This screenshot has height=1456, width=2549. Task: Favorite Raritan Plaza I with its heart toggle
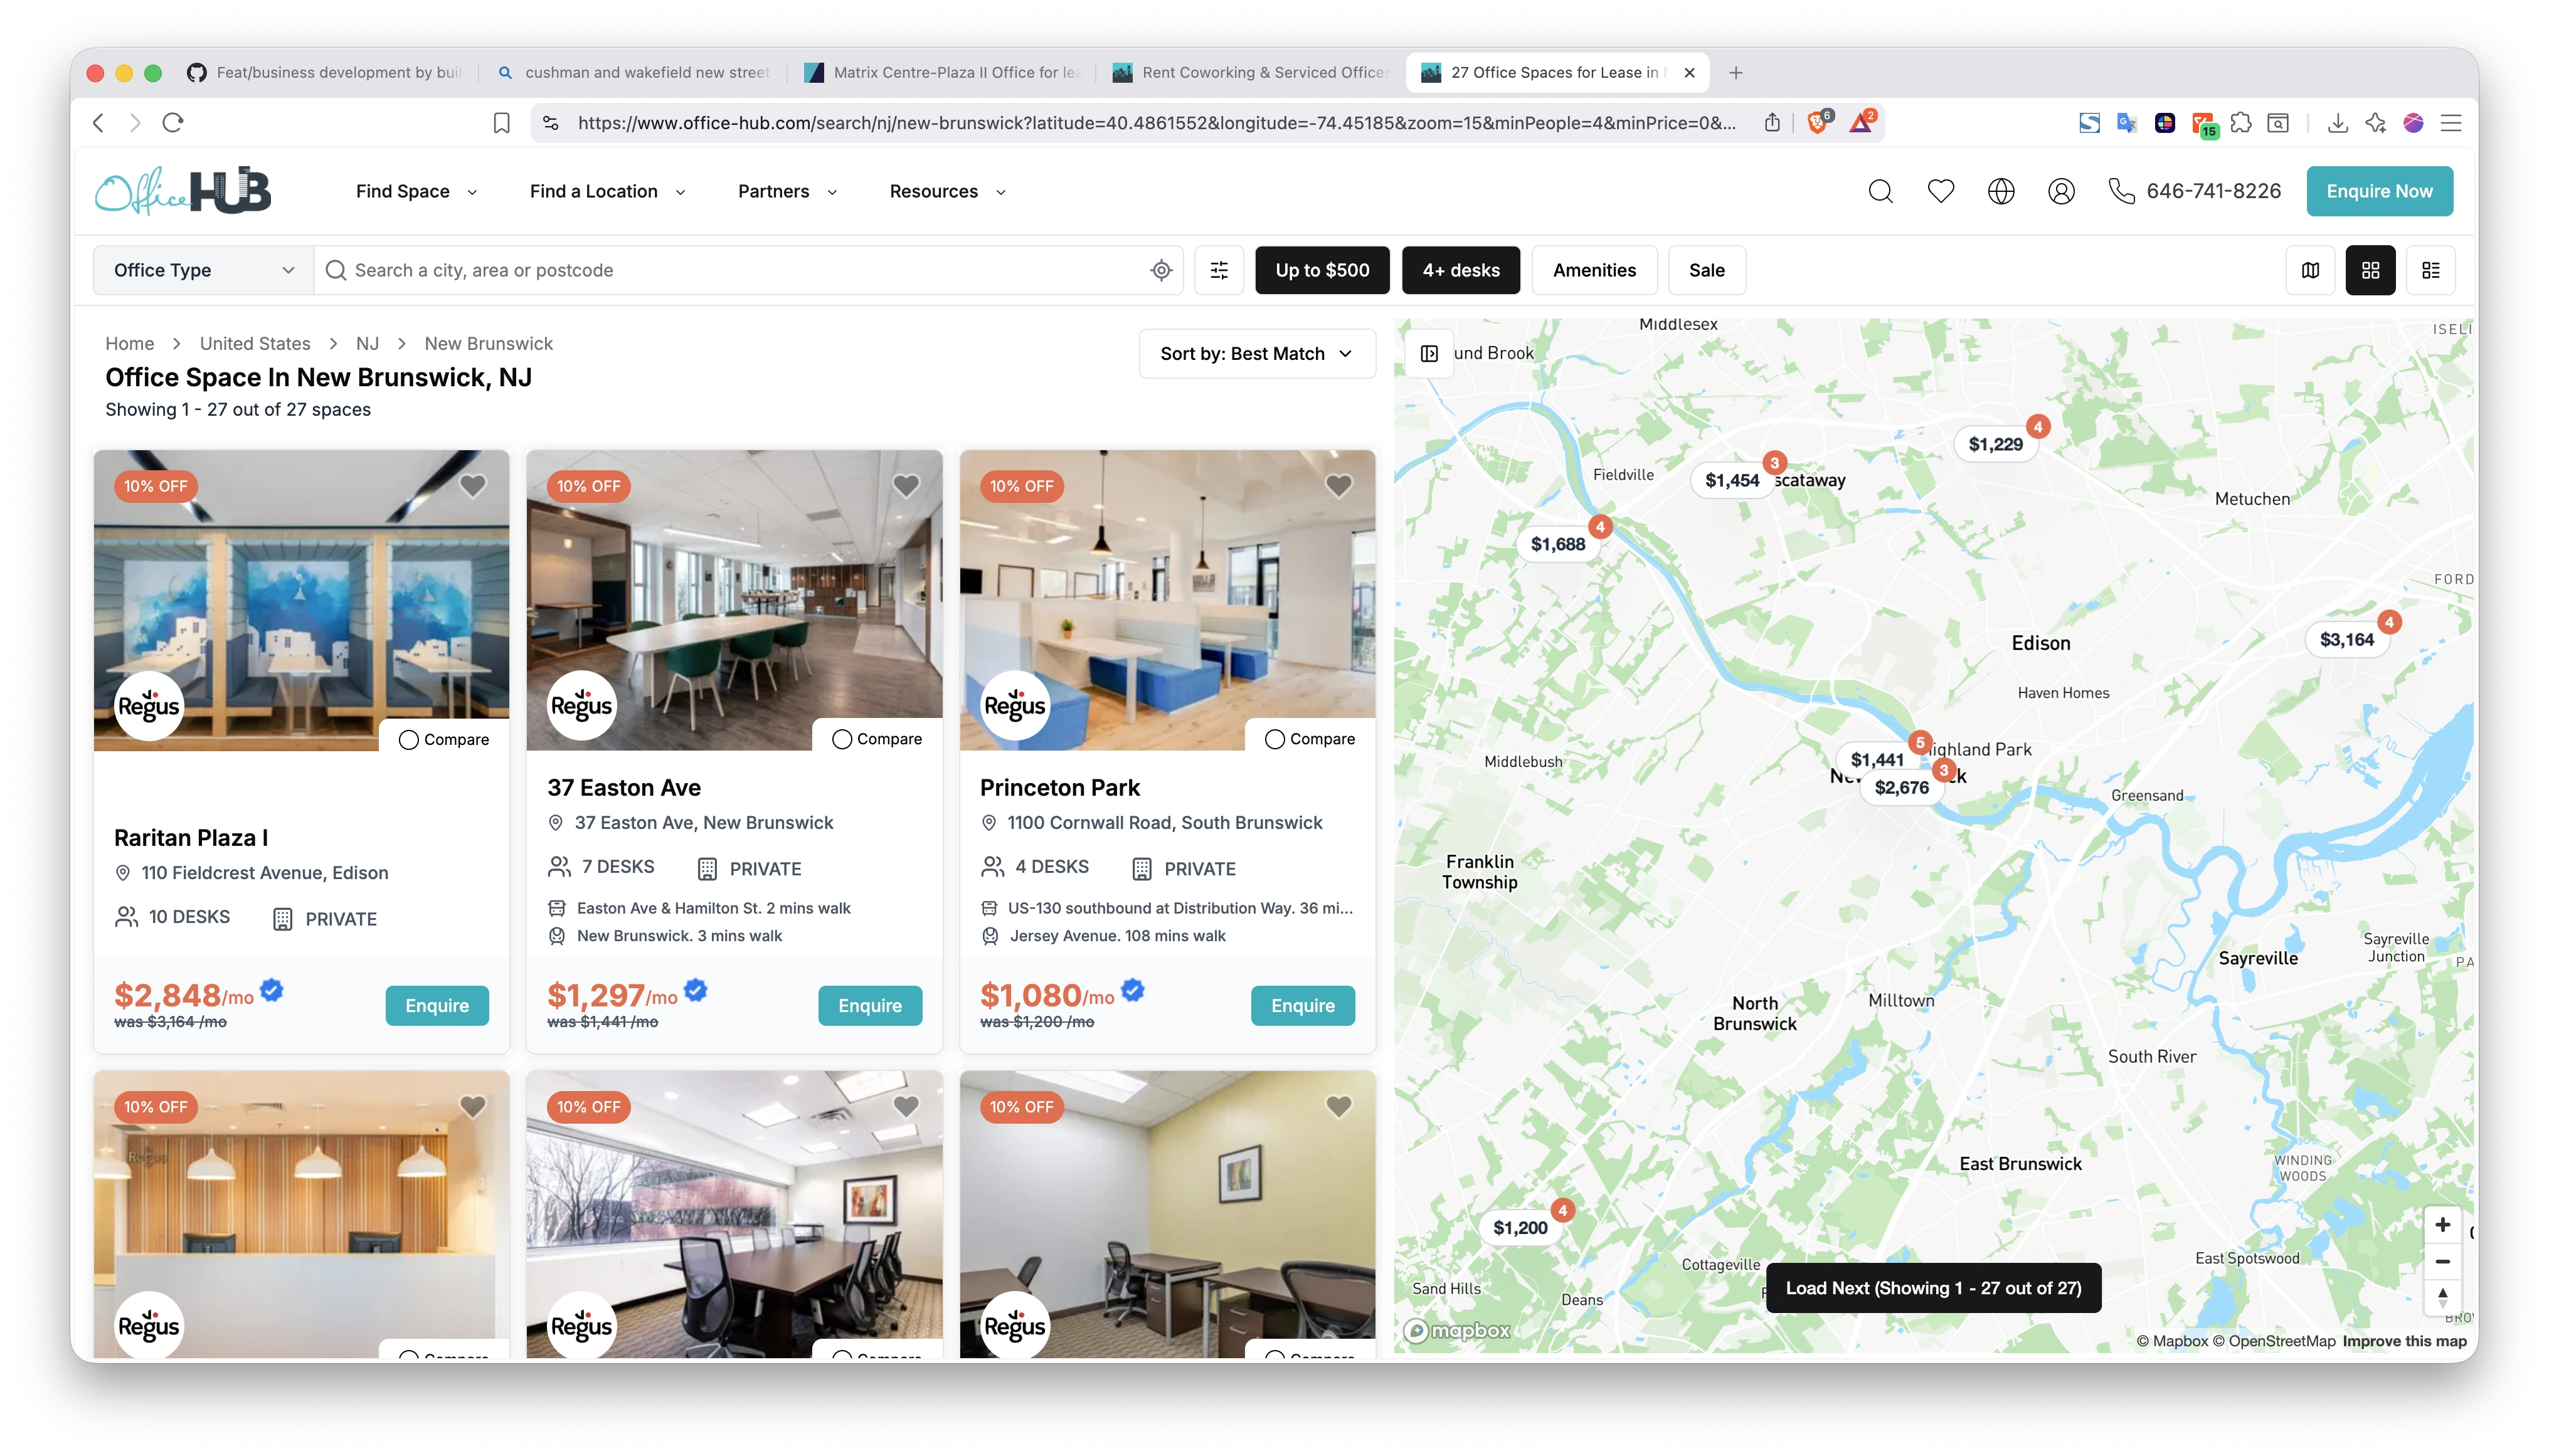pos(472,485)
